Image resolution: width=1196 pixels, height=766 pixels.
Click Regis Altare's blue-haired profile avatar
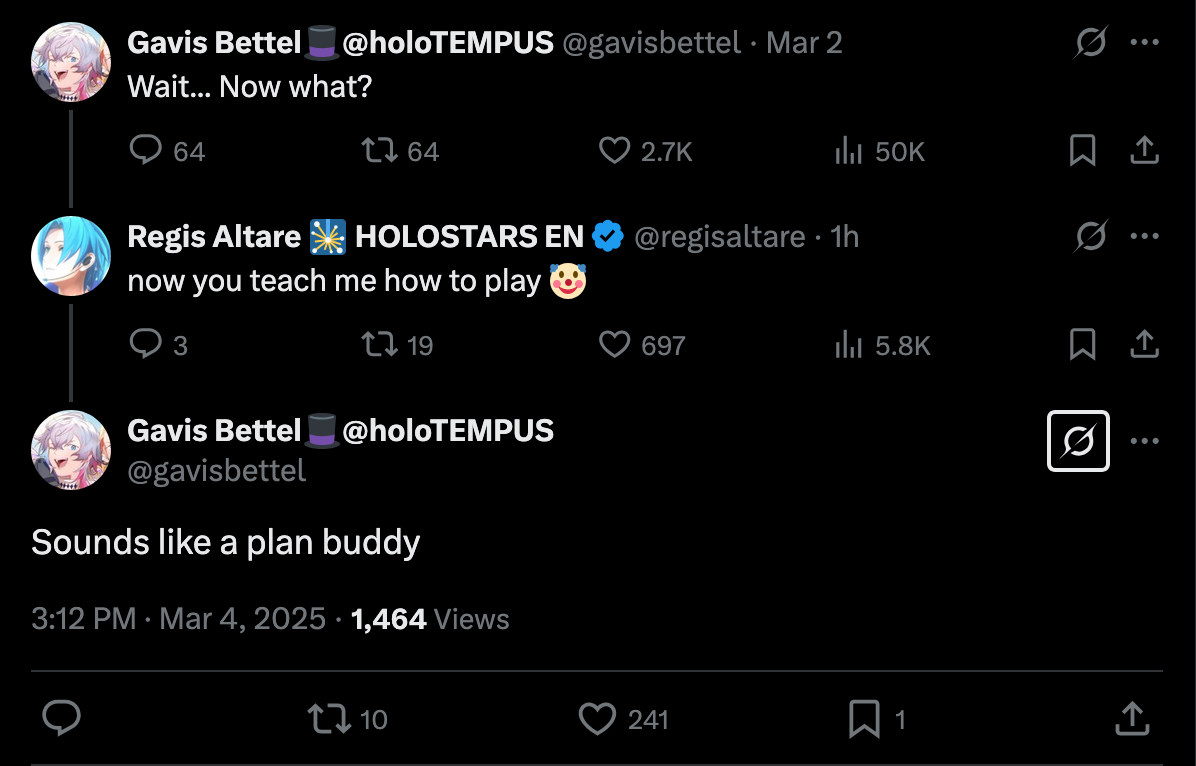coord(70,254)
